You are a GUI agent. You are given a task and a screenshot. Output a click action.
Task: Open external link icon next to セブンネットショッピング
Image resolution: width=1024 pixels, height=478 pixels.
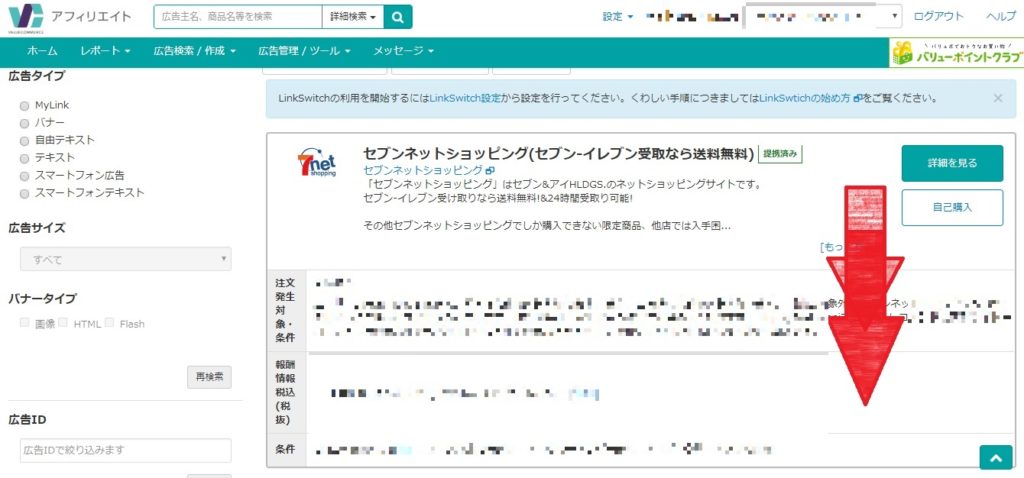point(490,170)
